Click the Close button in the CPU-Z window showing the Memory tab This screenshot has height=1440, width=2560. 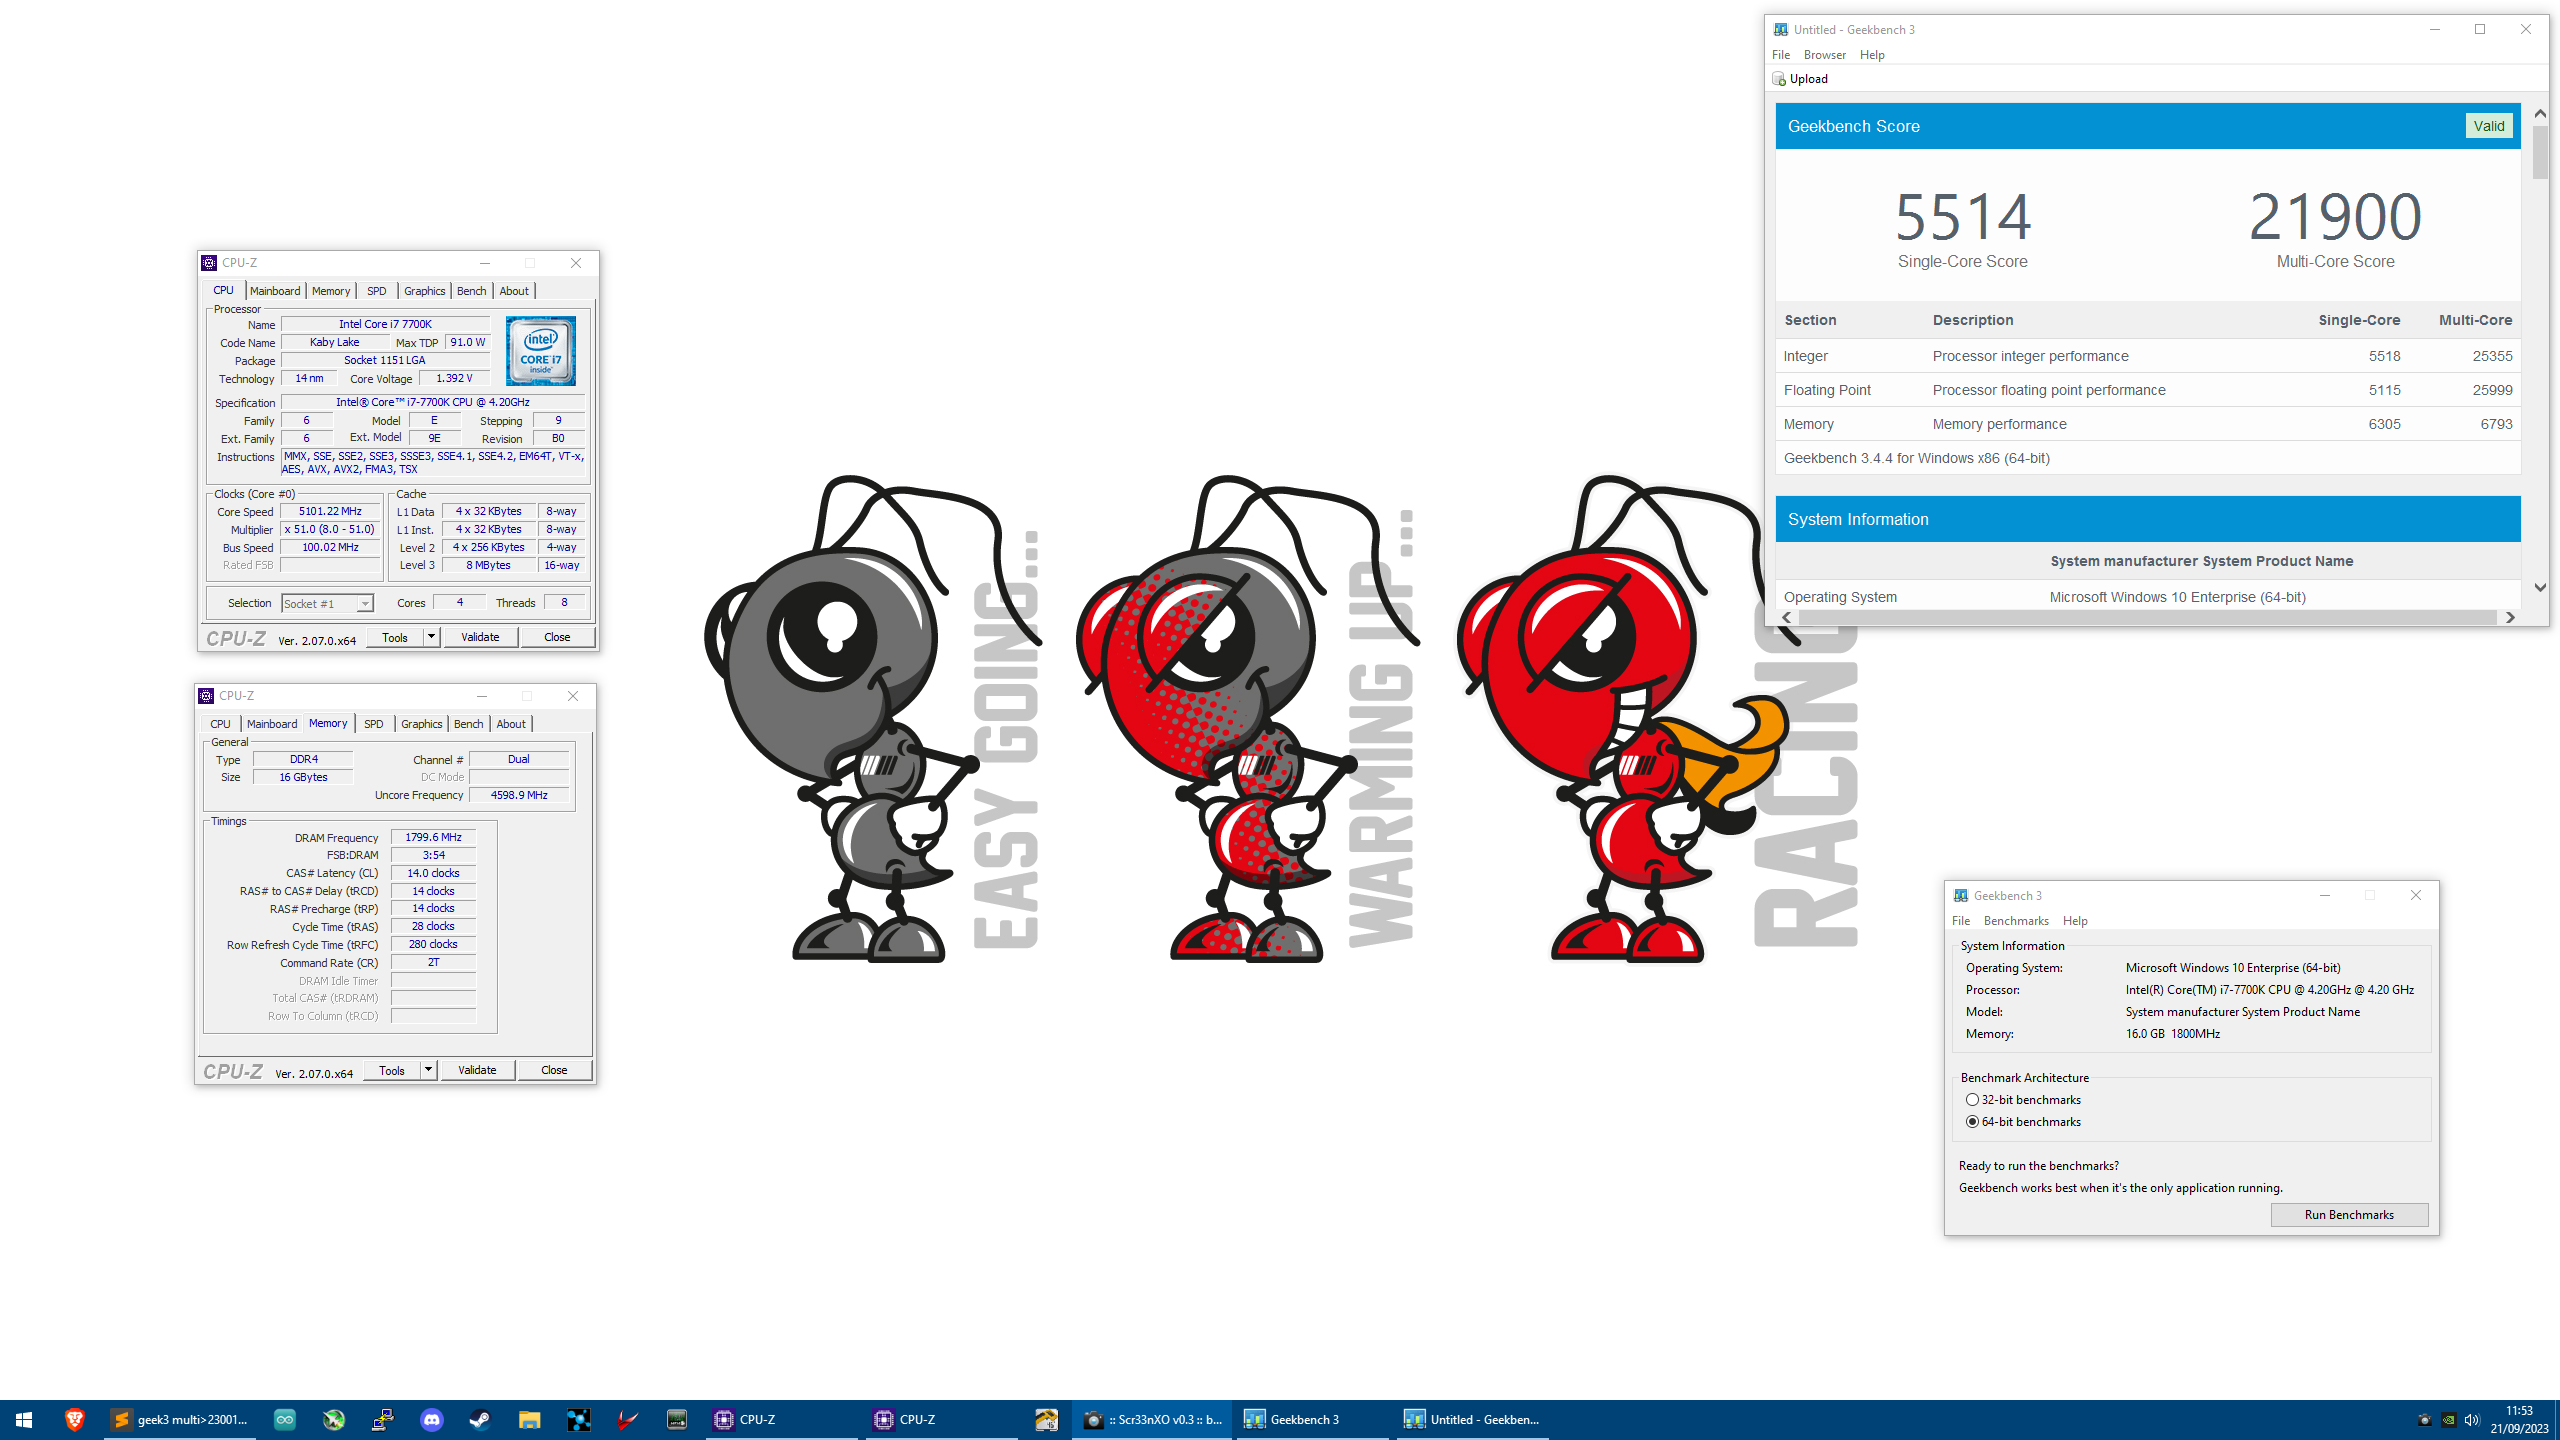point(554,1070)
